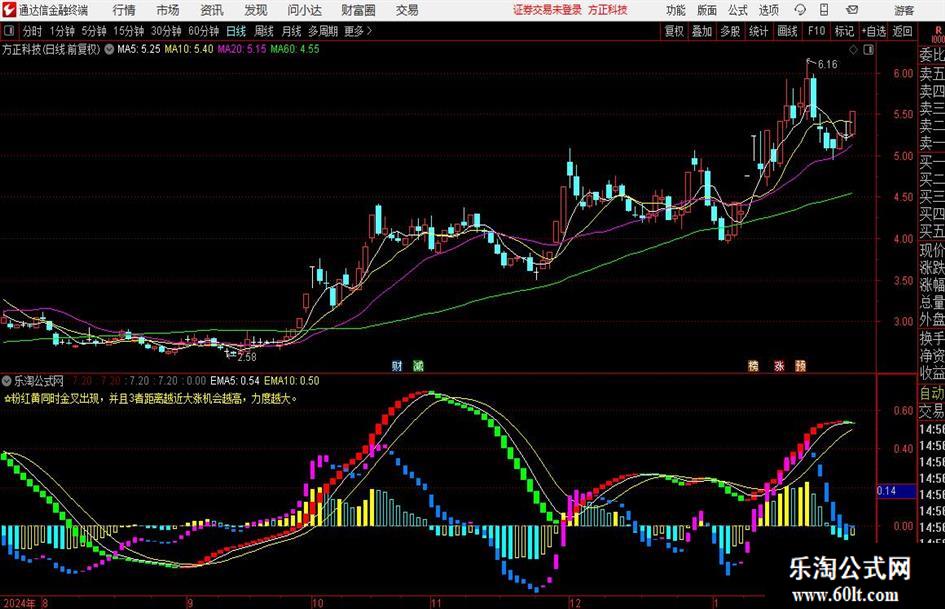945x609 pixels.
Task: Click the 通达信 red logo icon
Action: (x=9, y=10)
